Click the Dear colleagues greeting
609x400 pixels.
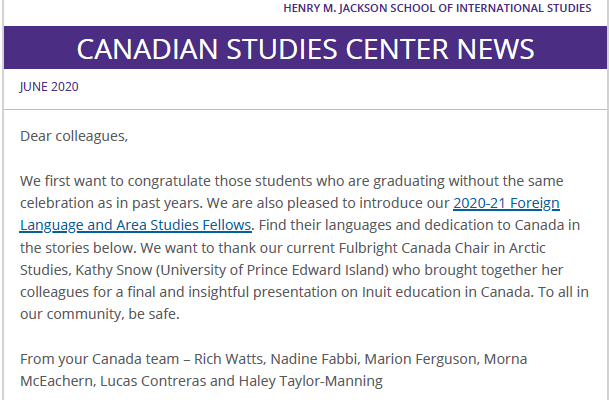(x=74, y=136)
